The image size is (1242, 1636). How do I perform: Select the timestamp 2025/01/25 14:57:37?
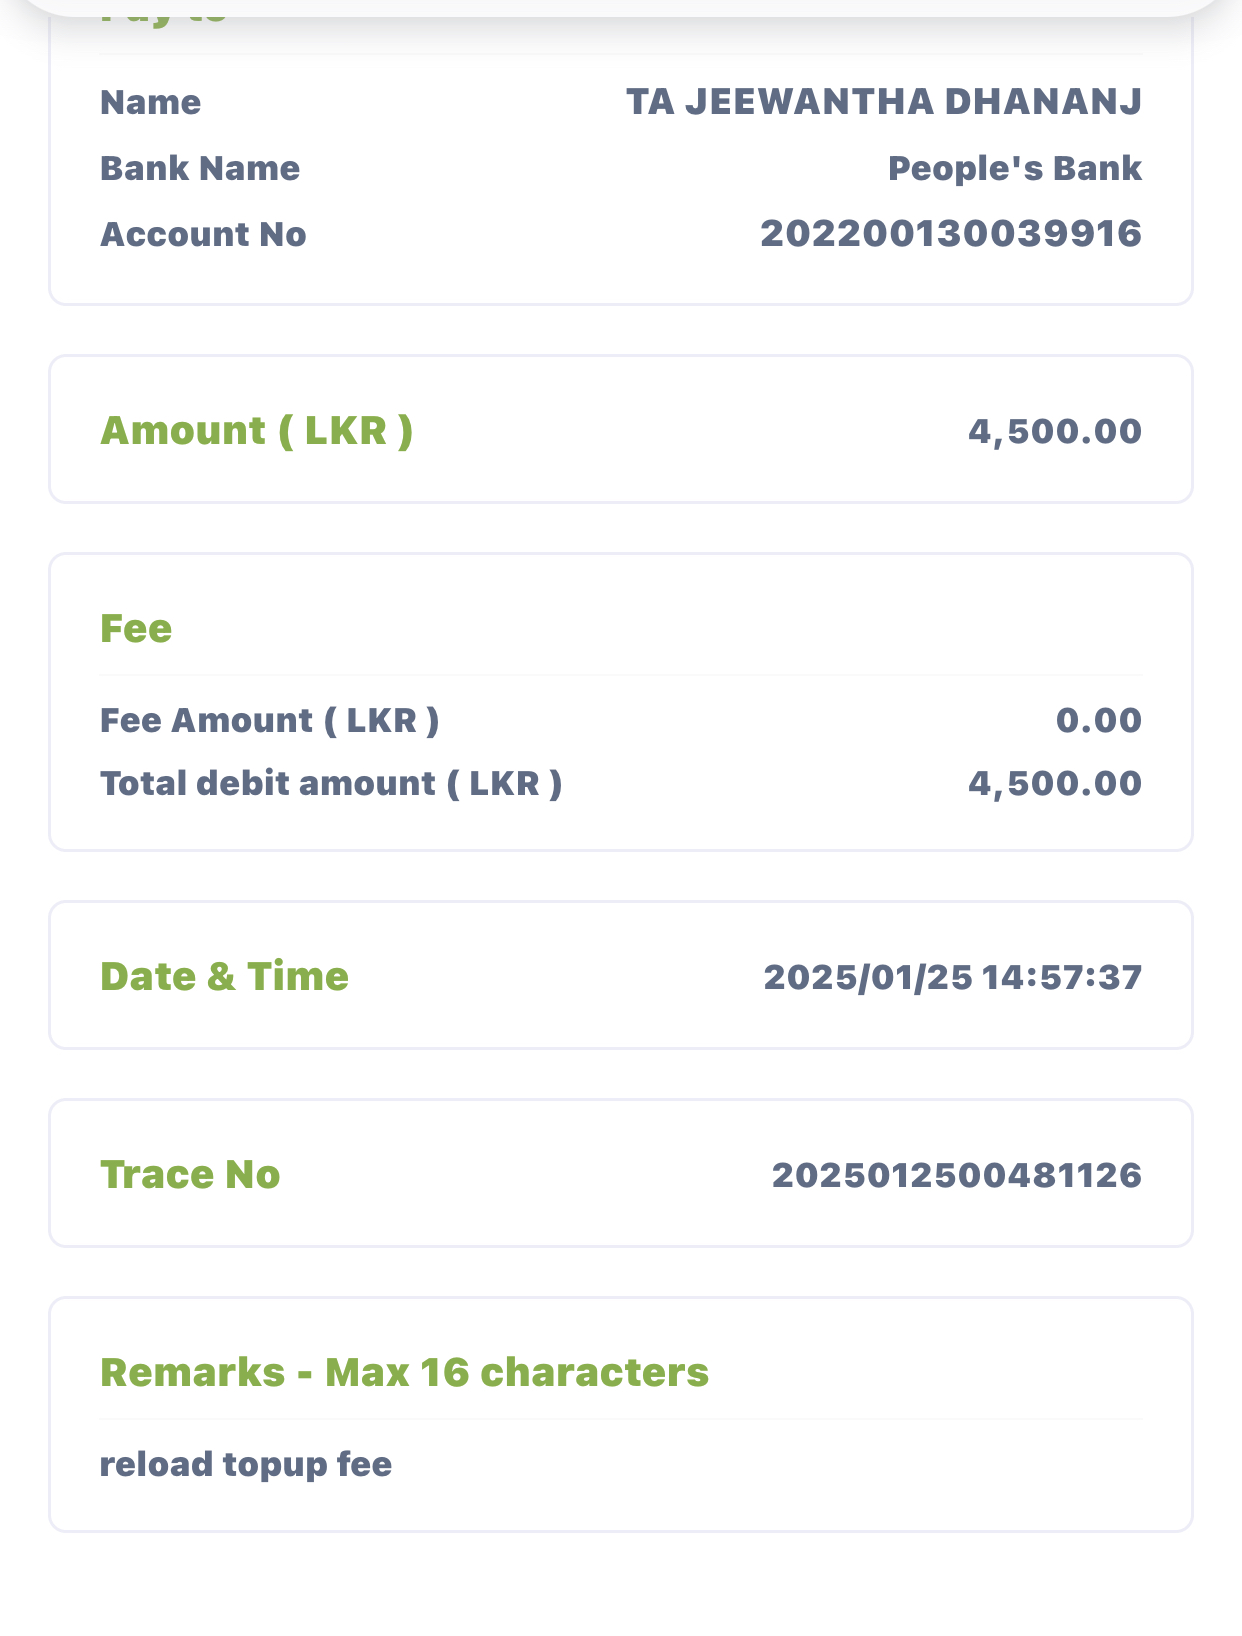(952, 977)
